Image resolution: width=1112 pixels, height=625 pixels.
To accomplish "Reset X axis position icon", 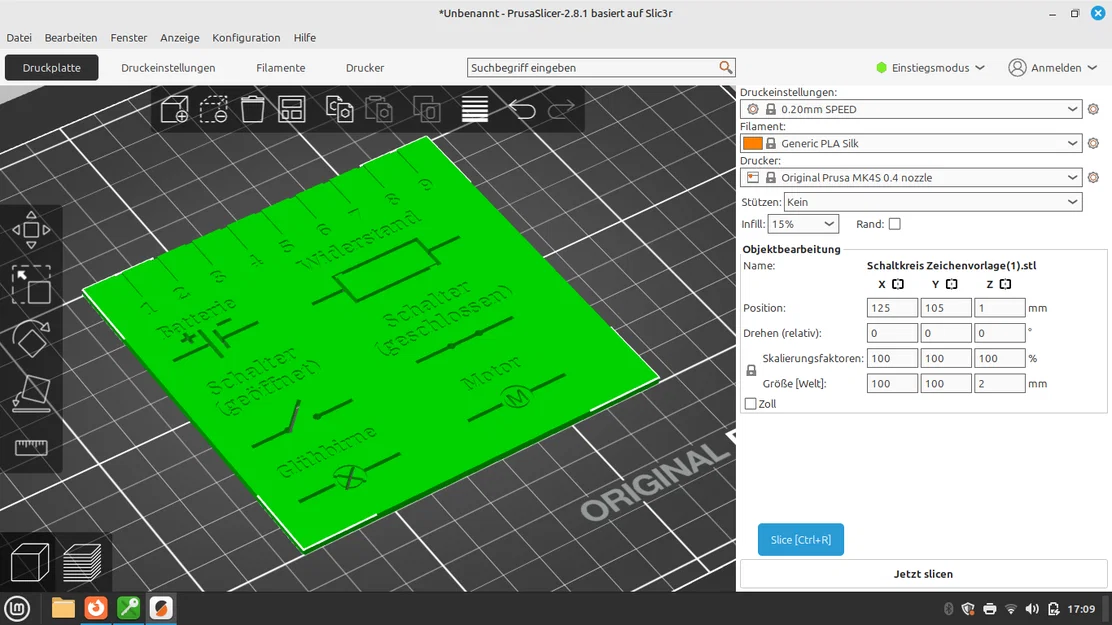I will (898, 284).
